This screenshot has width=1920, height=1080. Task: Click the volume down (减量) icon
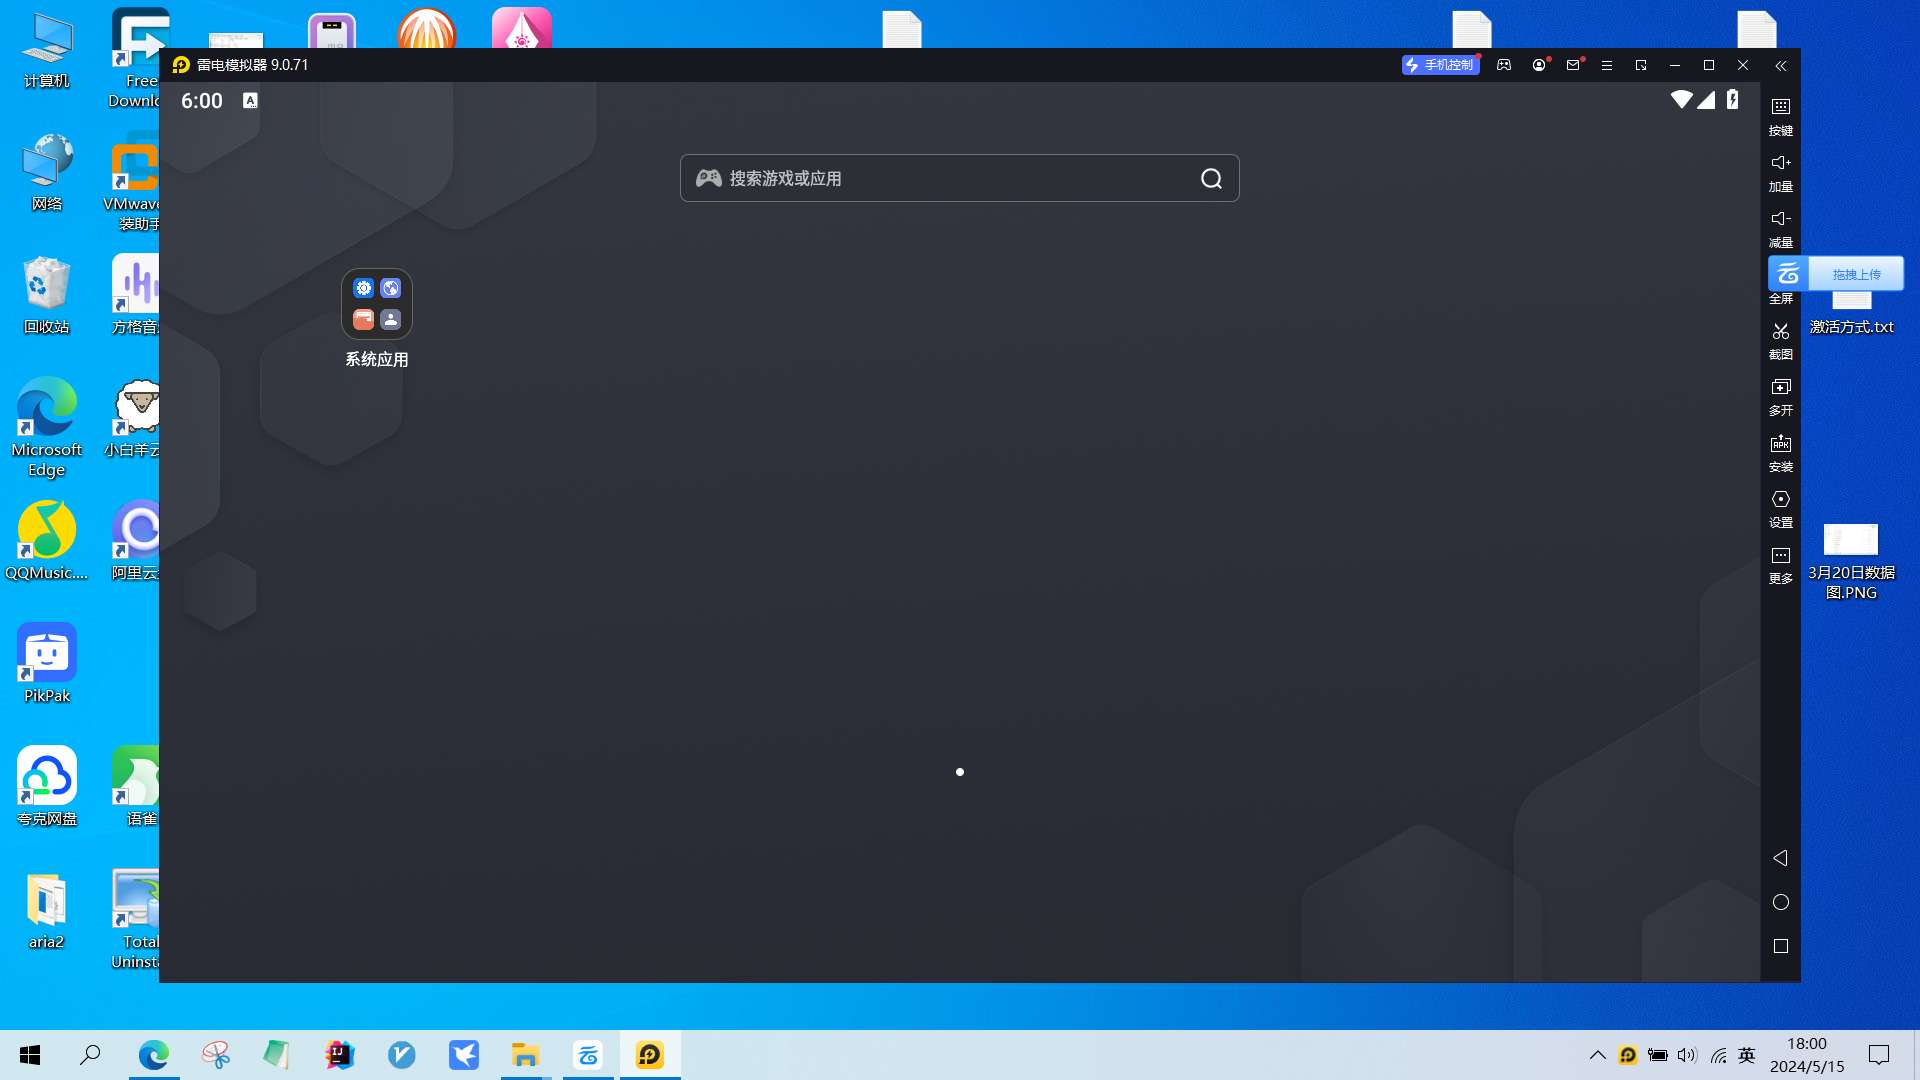coord(1780,219)
